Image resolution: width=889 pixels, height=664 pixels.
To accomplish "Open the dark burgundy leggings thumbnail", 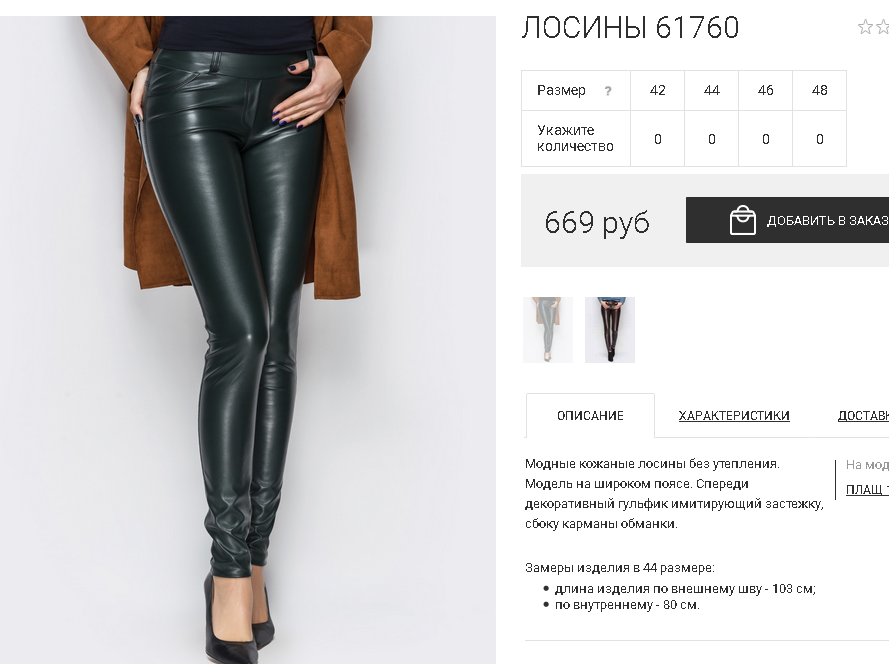I will click(610, 329).
